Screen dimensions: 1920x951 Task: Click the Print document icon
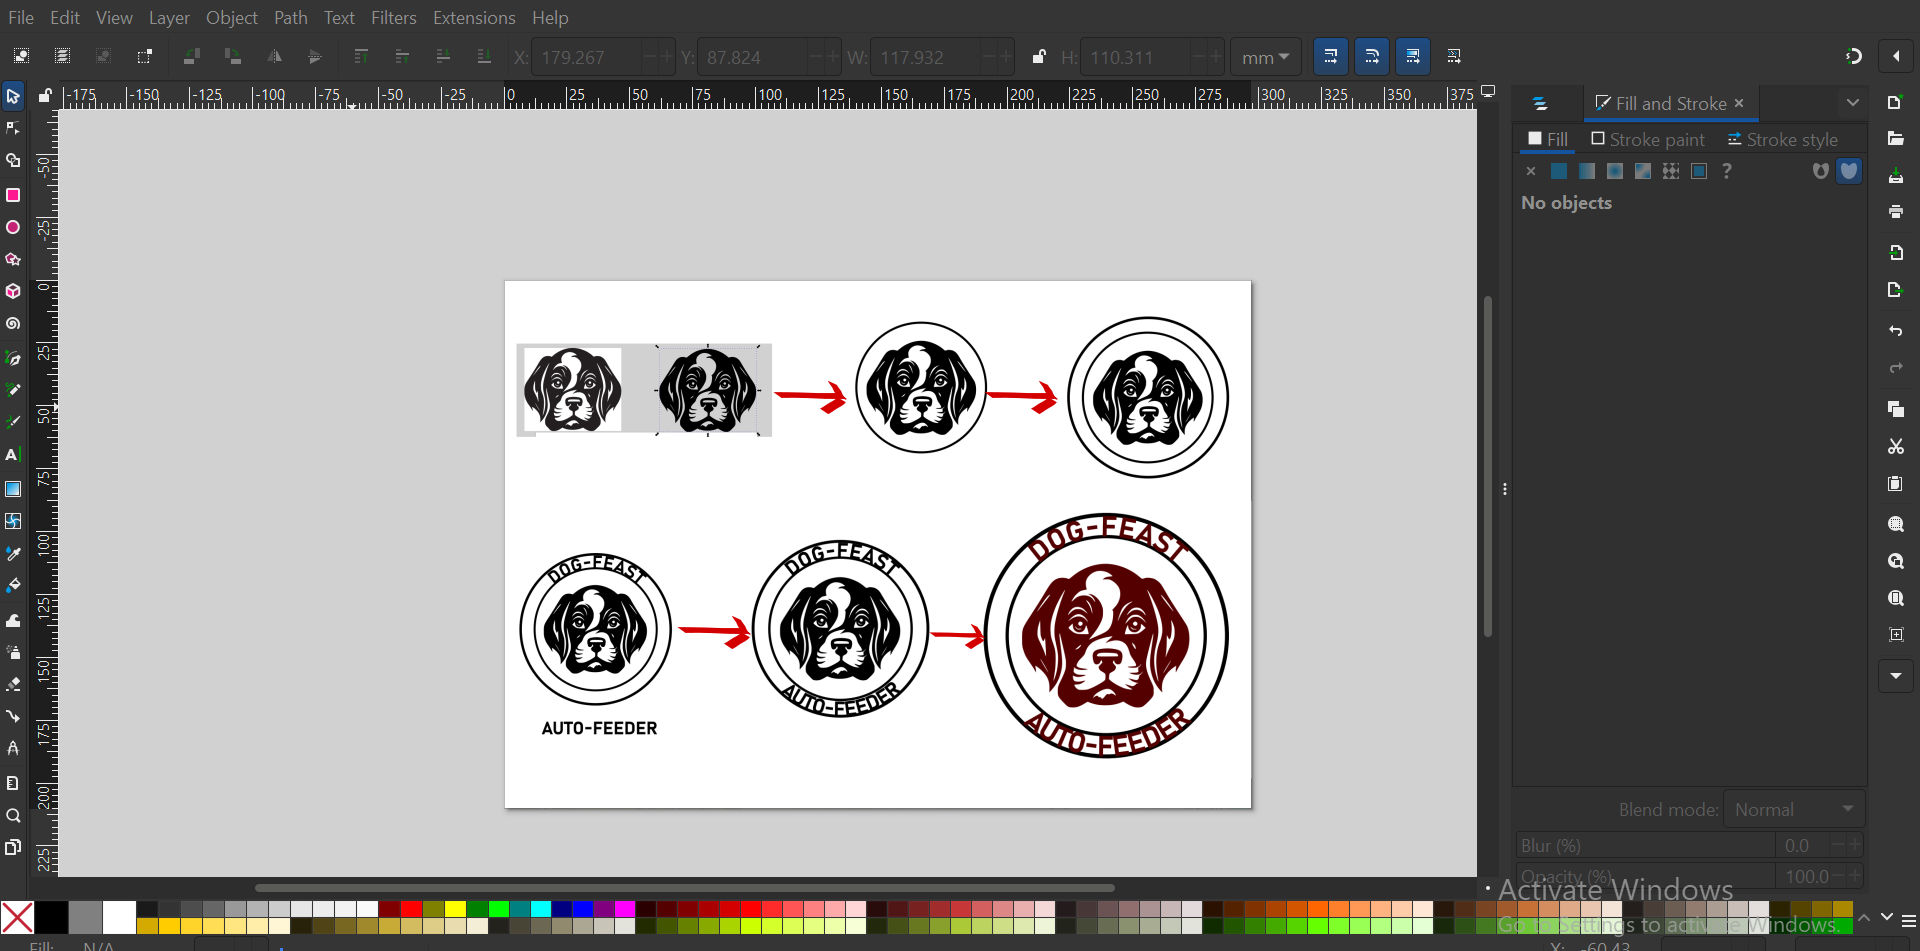(x=1896, y=211)
